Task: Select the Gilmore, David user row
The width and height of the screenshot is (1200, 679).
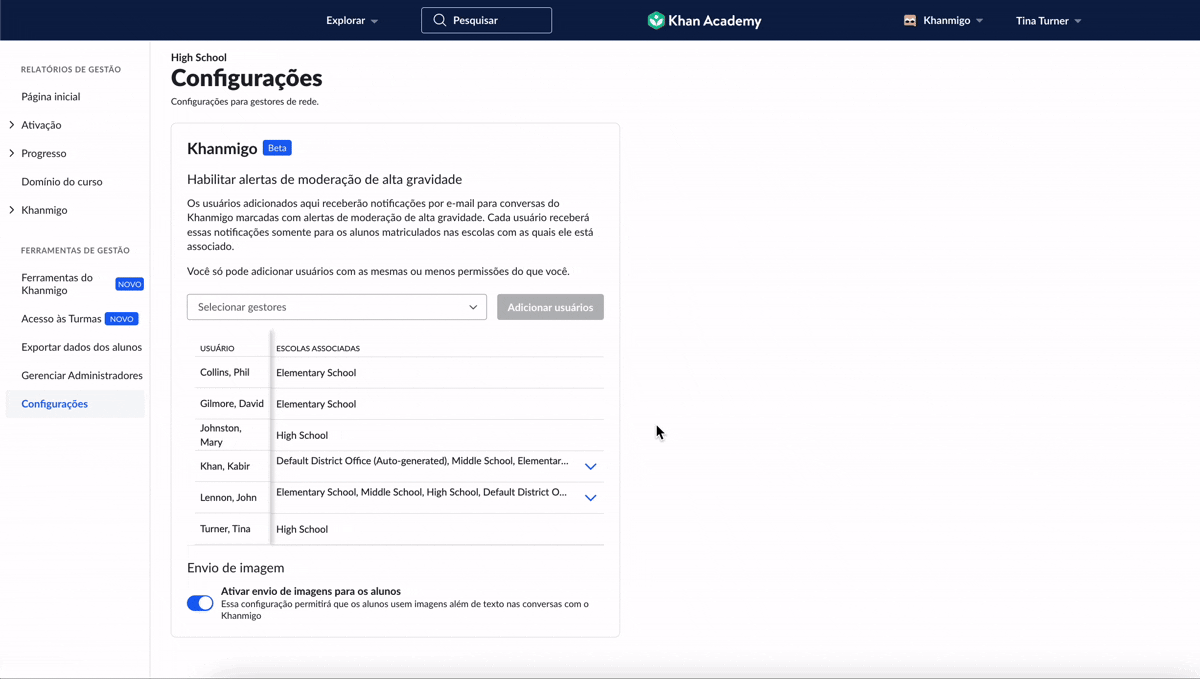Action: [399, 404]
